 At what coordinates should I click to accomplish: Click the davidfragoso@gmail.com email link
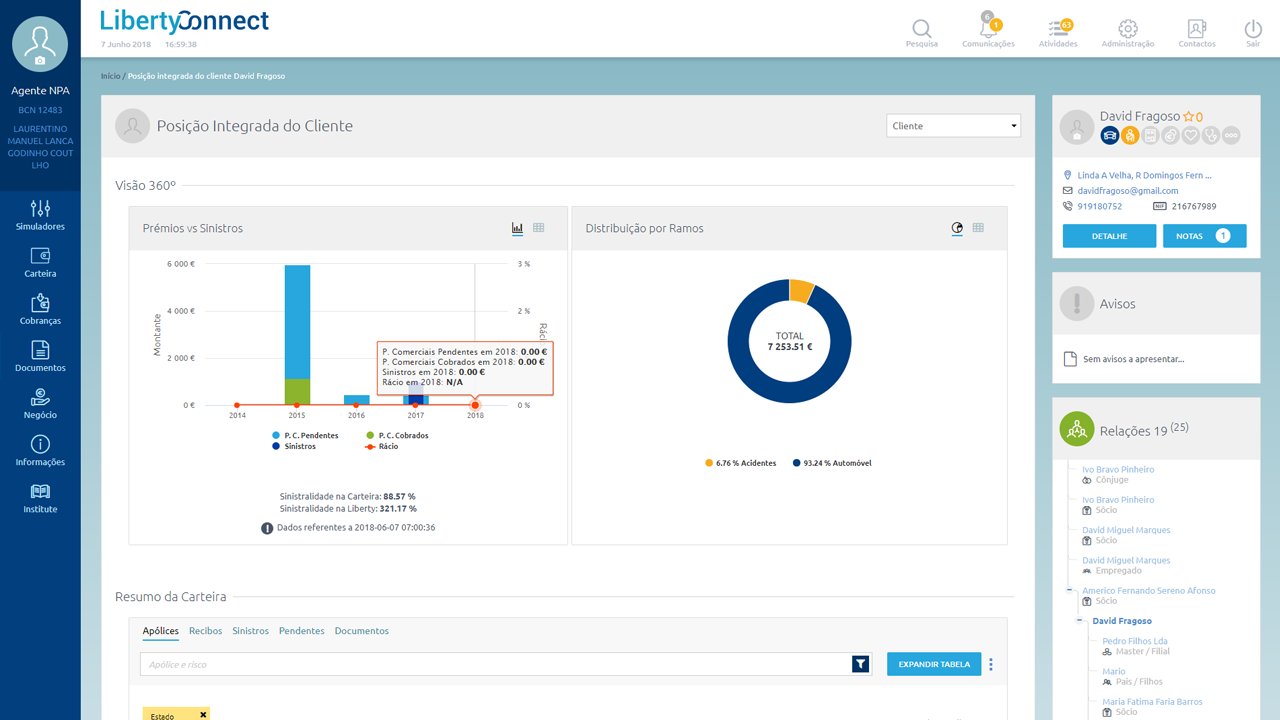click(x=1127, y=190)
